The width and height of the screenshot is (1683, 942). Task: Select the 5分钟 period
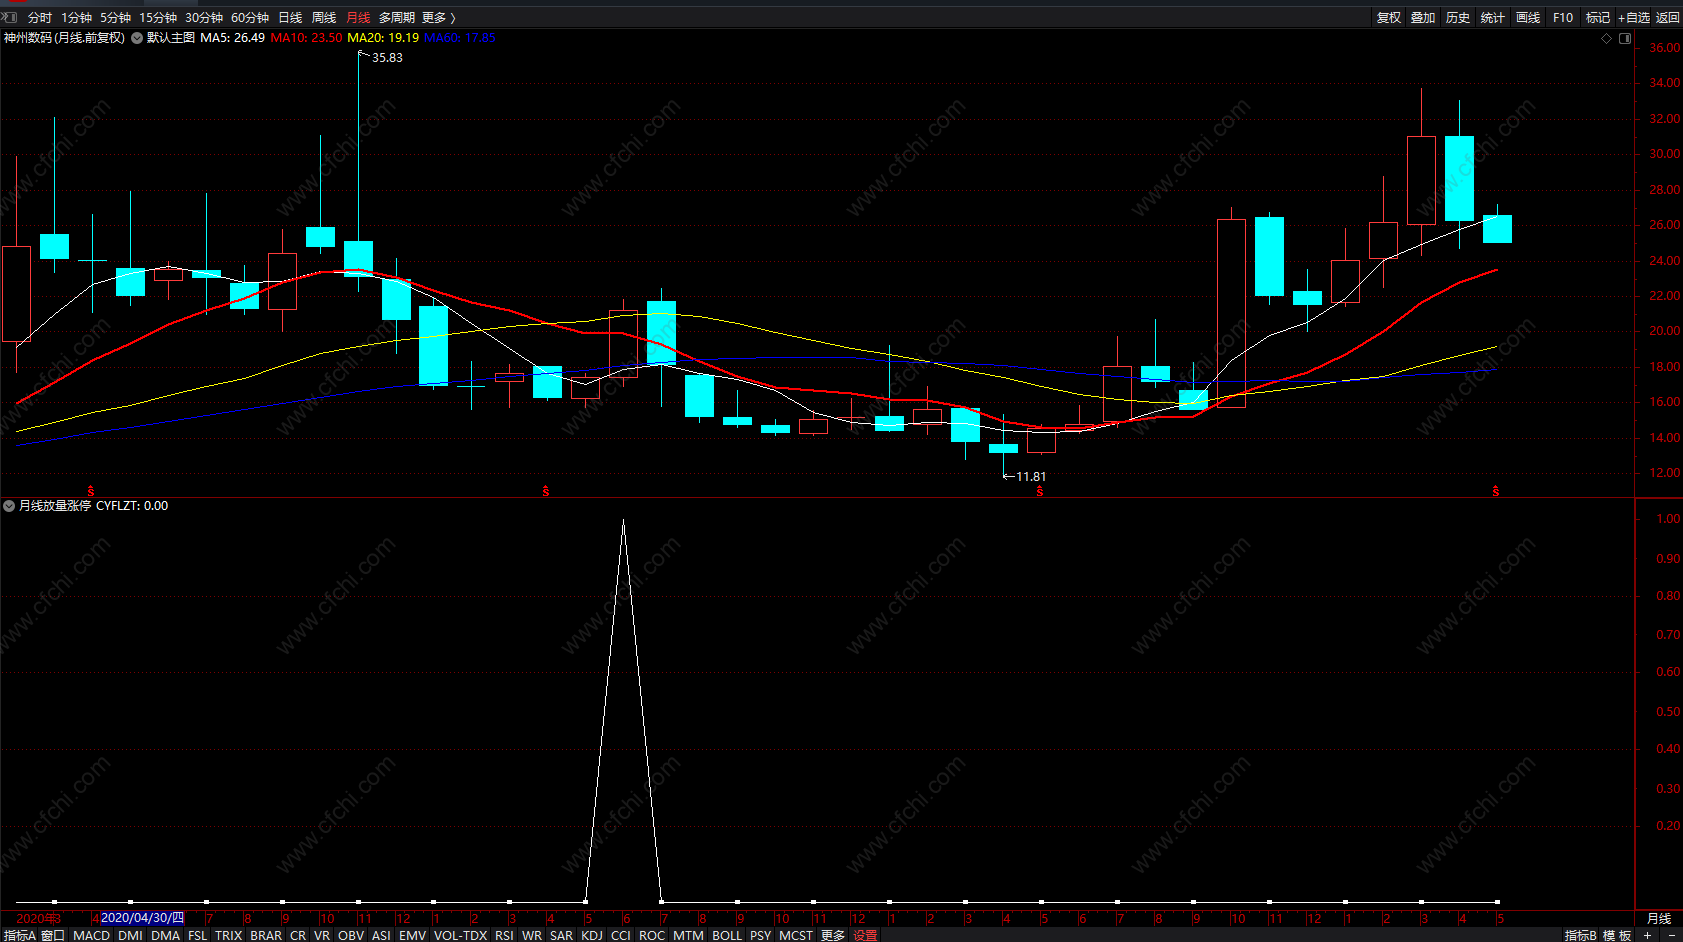[115, 18]
